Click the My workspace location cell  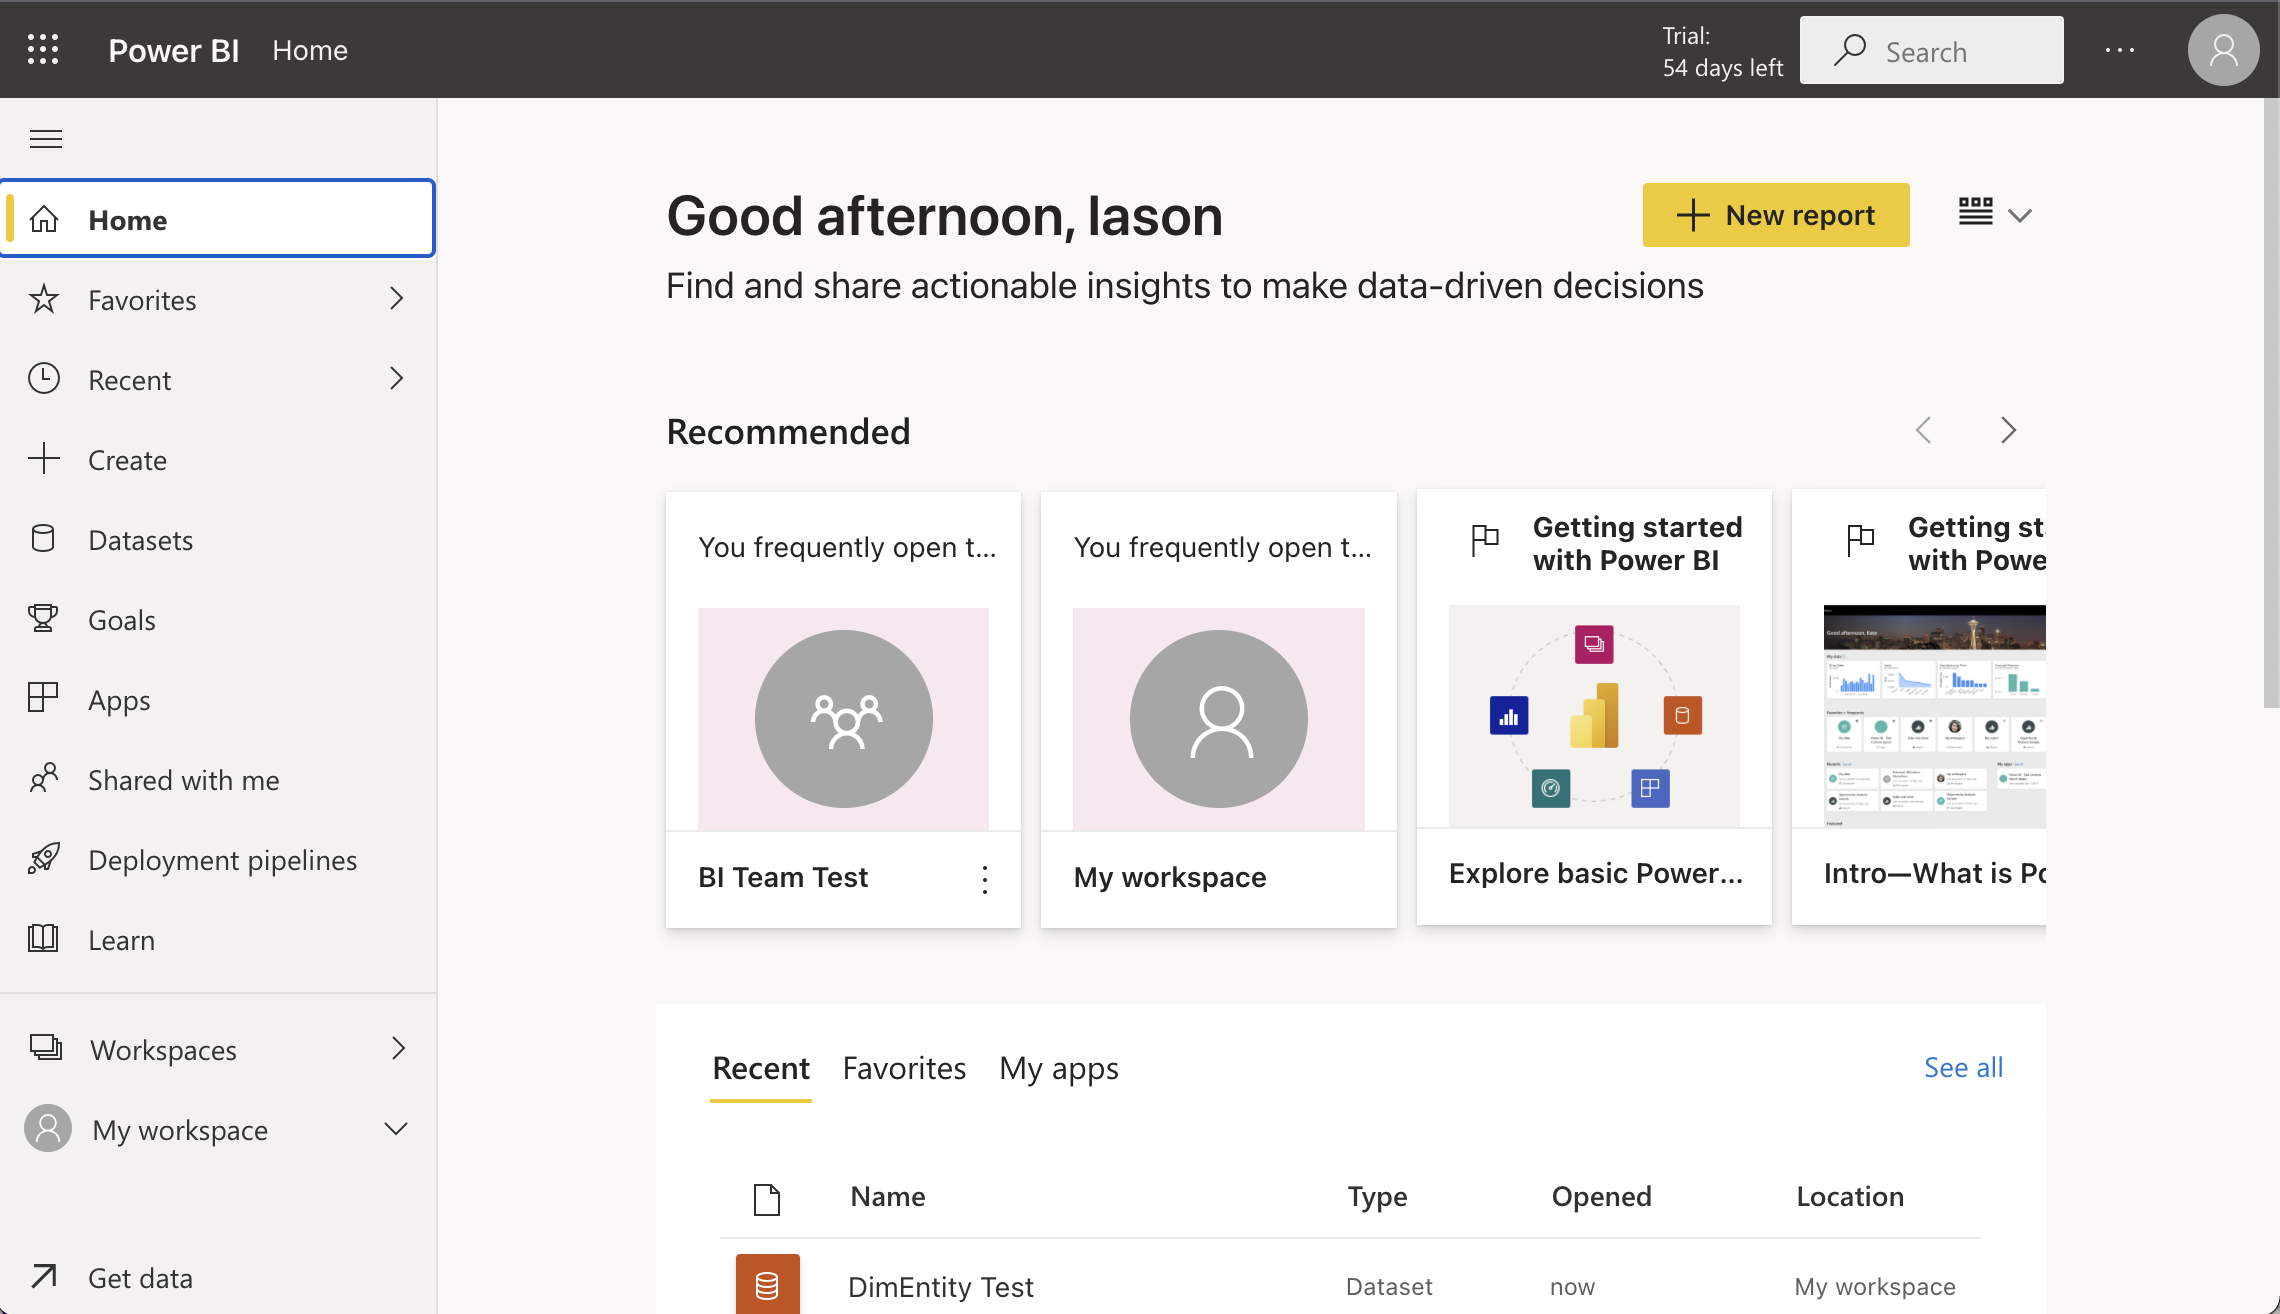pyautogui.click(x=1875, y=1287)
